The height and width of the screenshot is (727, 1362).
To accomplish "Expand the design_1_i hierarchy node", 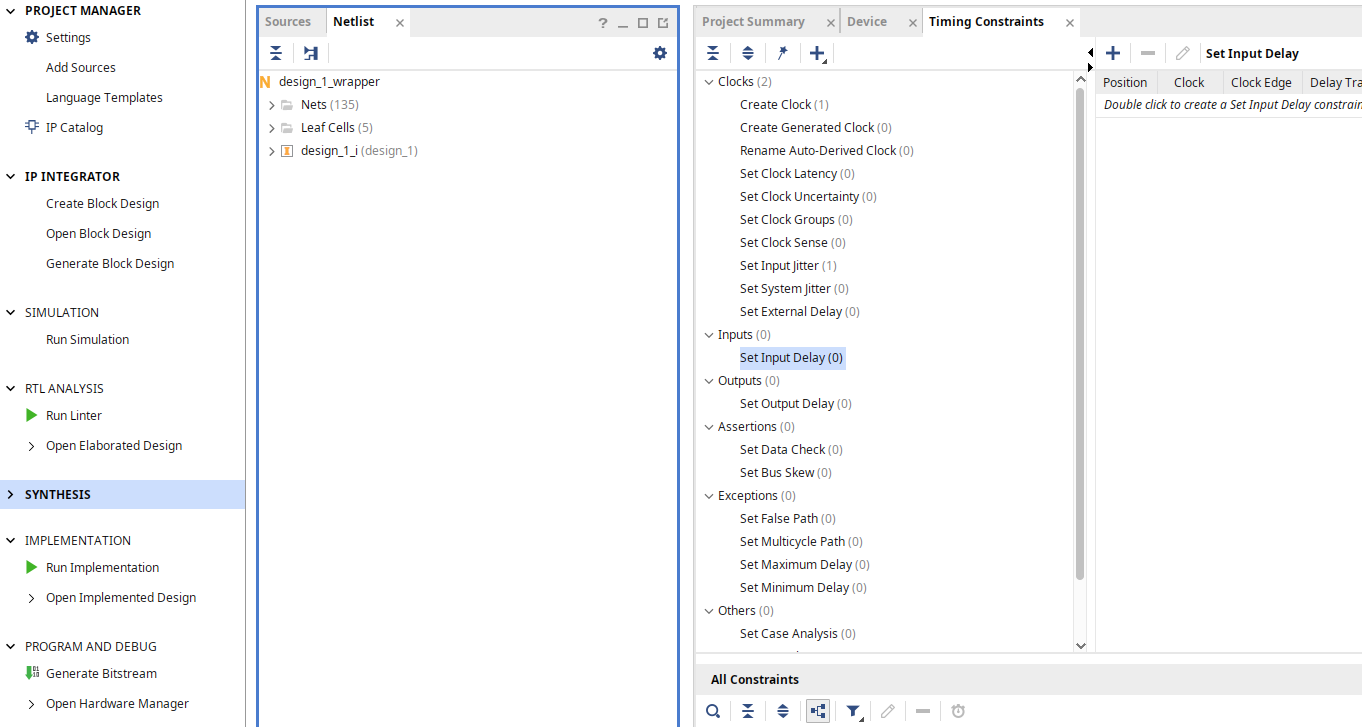I will coord(272,151).
